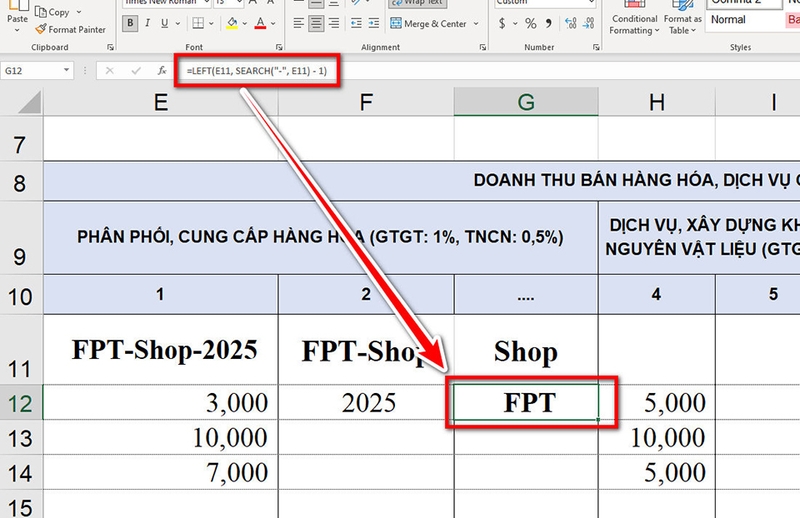Image resolution: width=800 pixels, height=518 pixels.
Task: Align text left
Action: point(298,23)
